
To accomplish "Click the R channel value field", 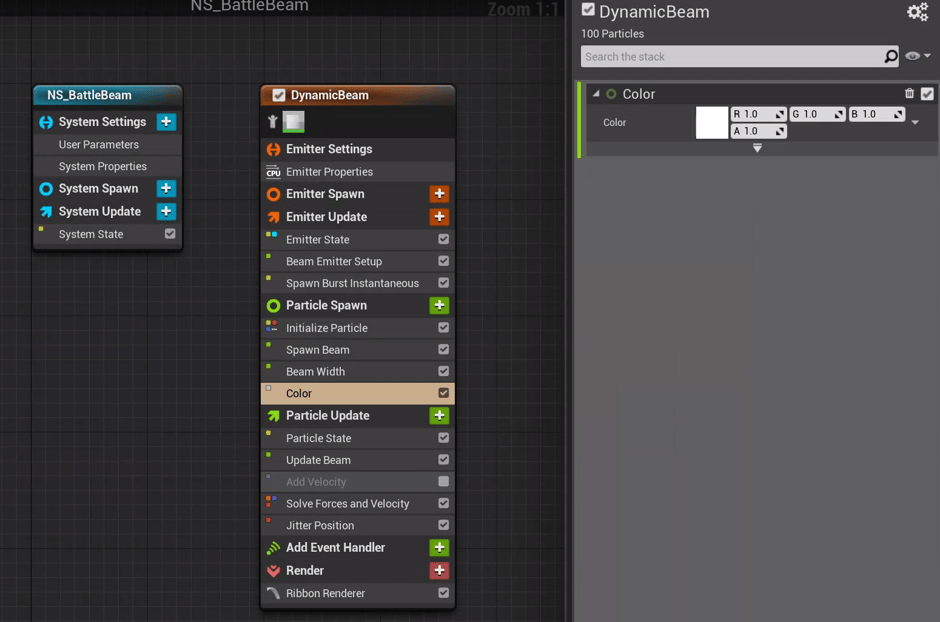I will (758, 114).
